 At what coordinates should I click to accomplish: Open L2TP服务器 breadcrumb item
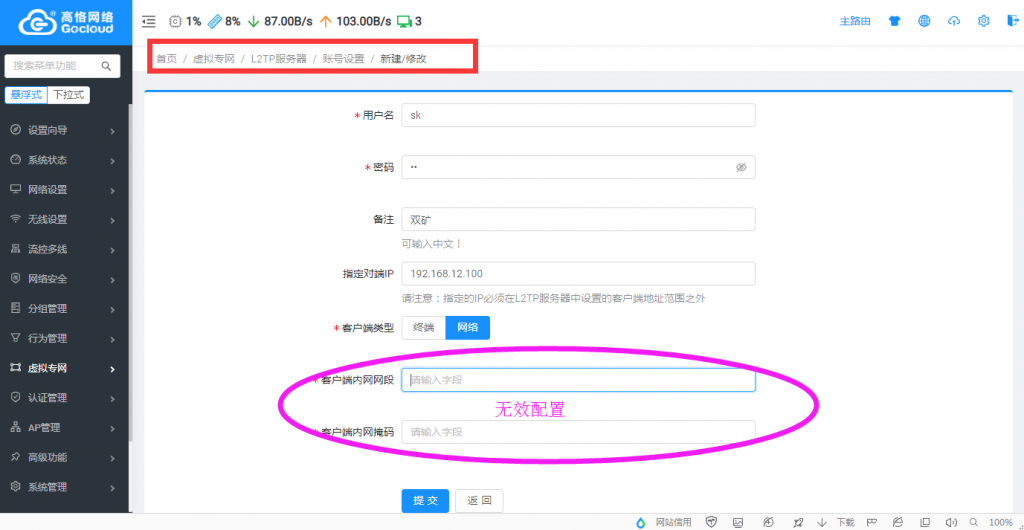[278, 59]
